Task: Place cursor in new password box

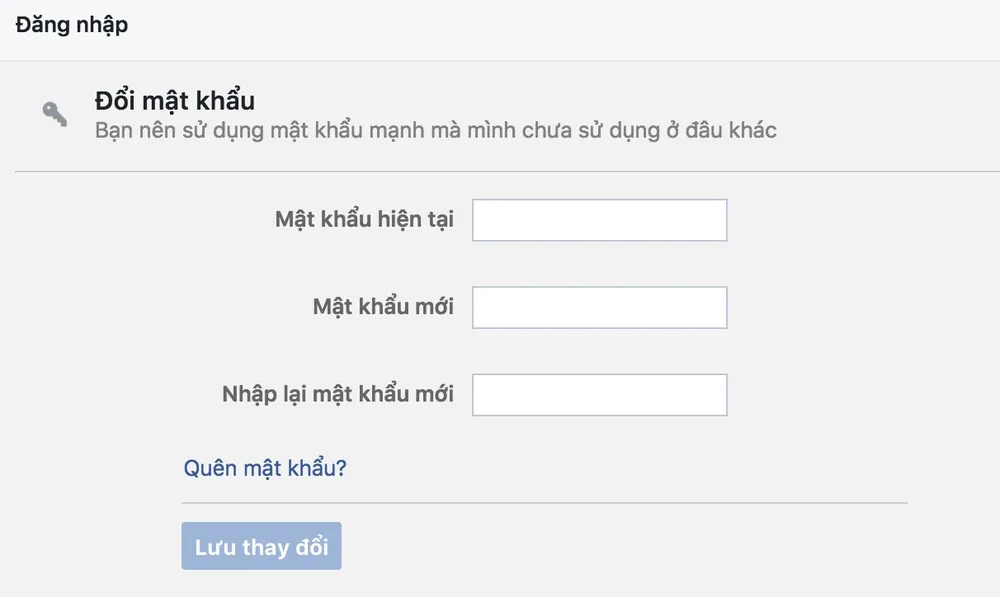Action: coord(599,307)
